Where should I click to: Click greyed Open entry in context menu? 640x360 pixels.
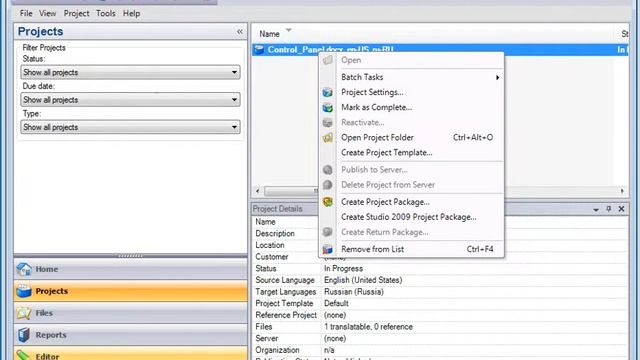(411, 60)
